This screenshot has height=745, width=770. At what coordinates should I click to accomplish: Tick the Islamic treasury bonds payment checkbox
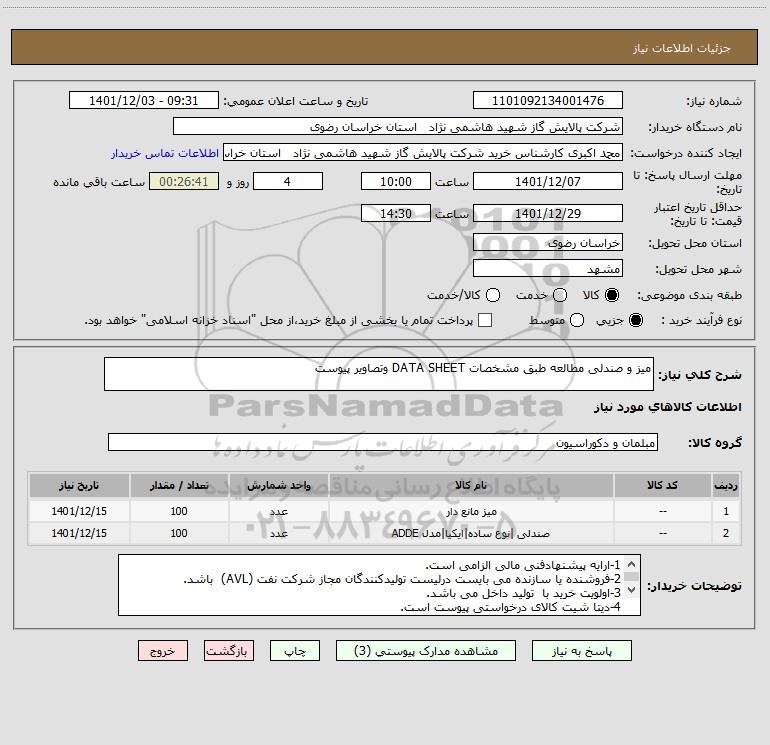[485, 320]
